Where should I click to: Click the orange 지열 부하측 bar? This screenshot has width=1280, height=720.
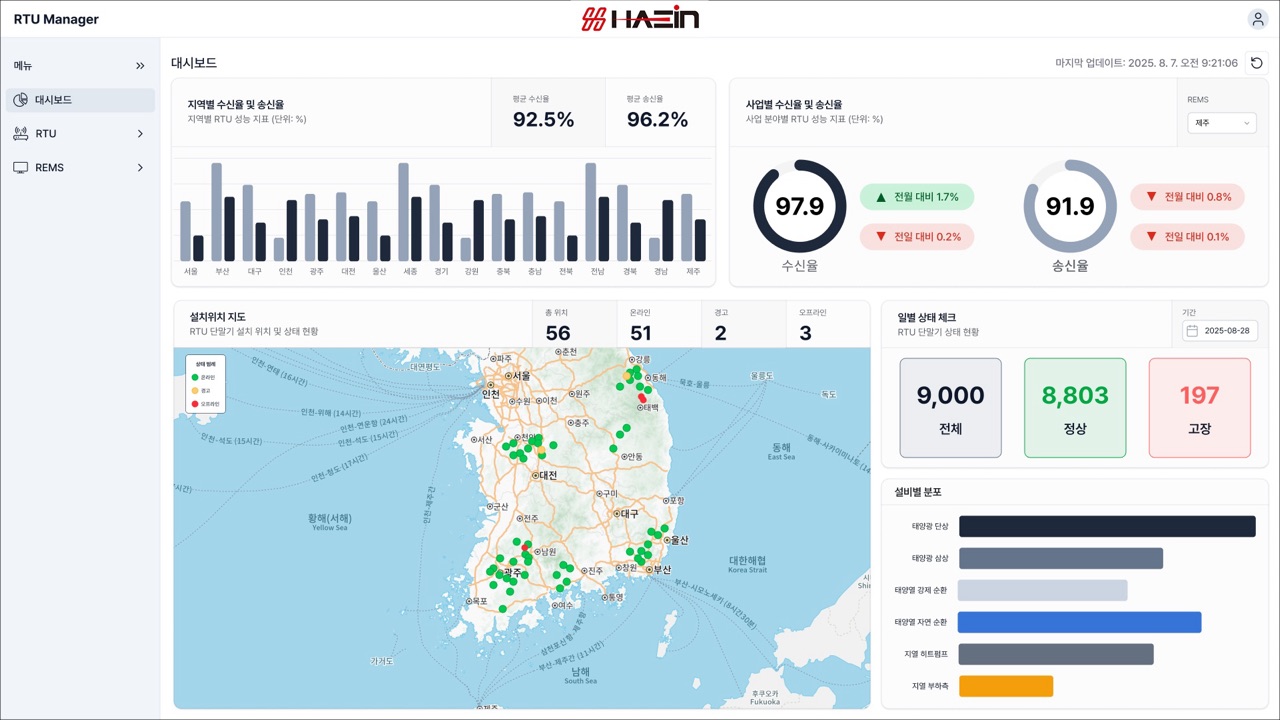(1006, 686)
